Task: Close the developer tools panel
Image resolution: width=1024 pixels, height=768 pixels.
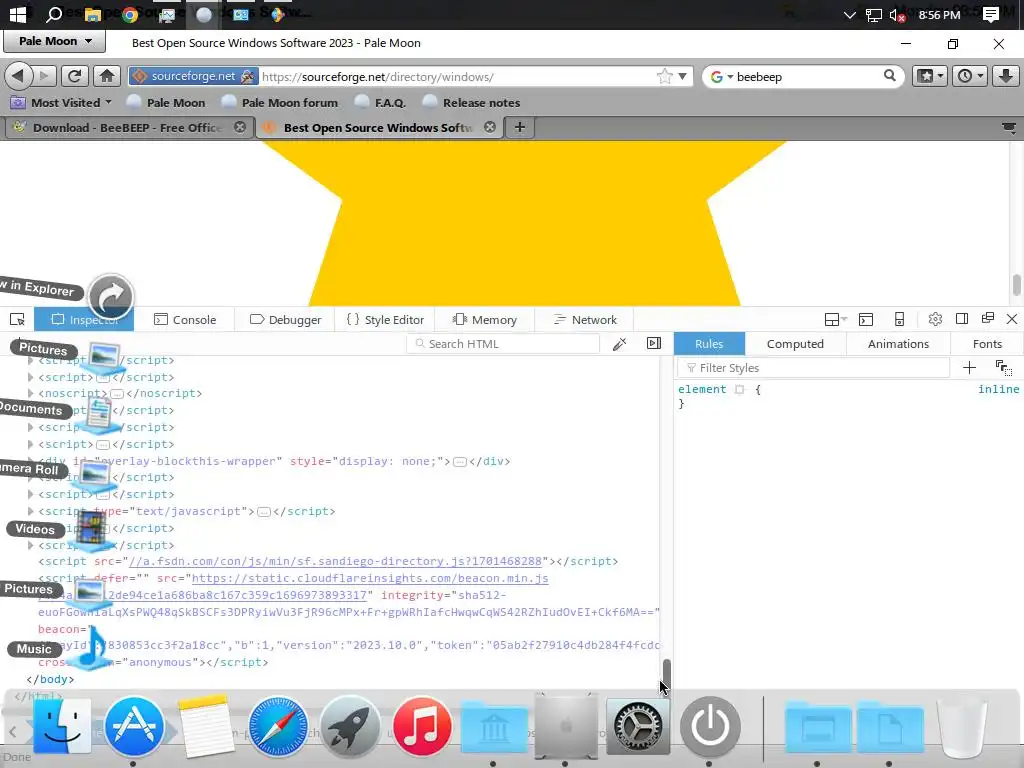Action: click(1012, 319)
